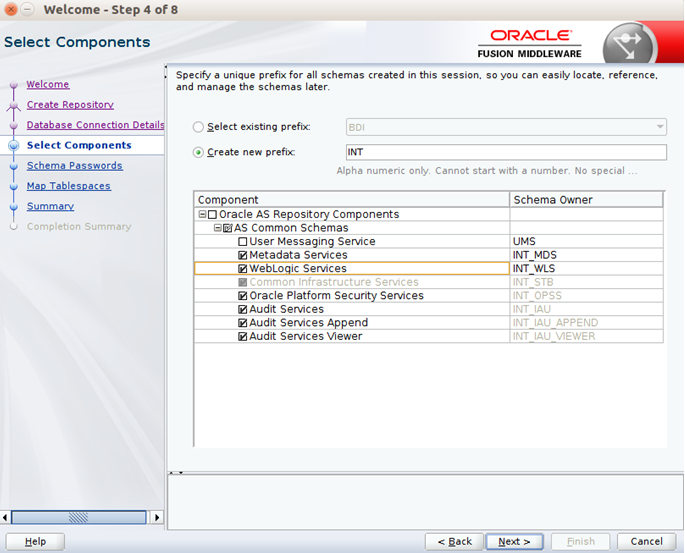Uncheck Metadata Services checkbox
685x553 pixels.
(x=242, y=255)
